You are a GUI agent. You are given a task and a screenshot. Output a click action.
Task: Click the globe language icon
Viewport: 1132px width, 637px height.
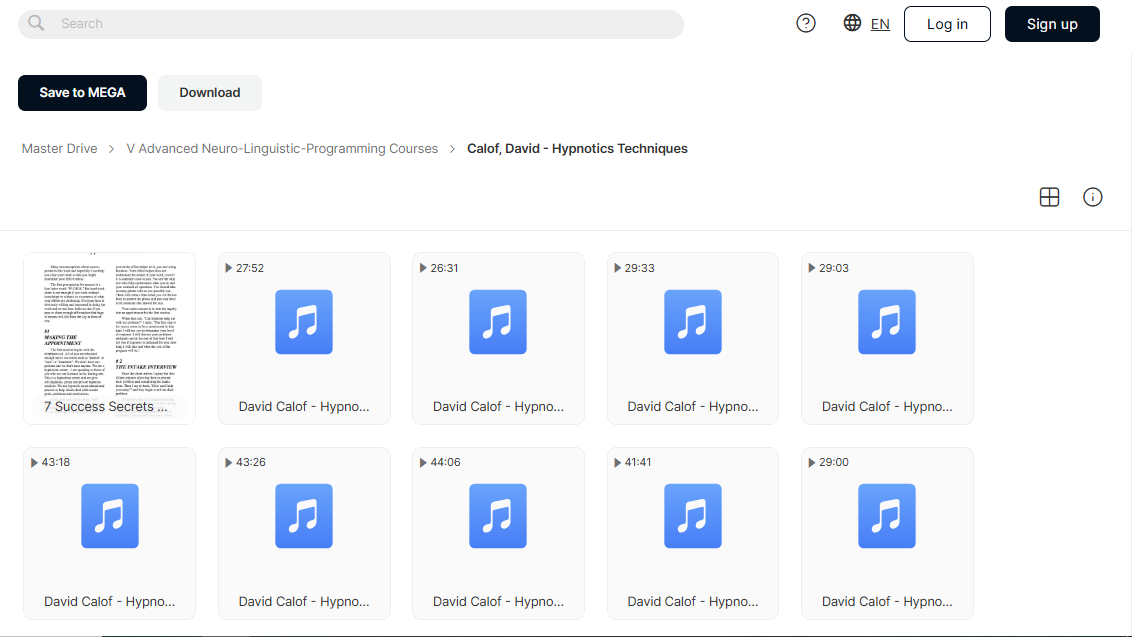[x=852, y=23]
